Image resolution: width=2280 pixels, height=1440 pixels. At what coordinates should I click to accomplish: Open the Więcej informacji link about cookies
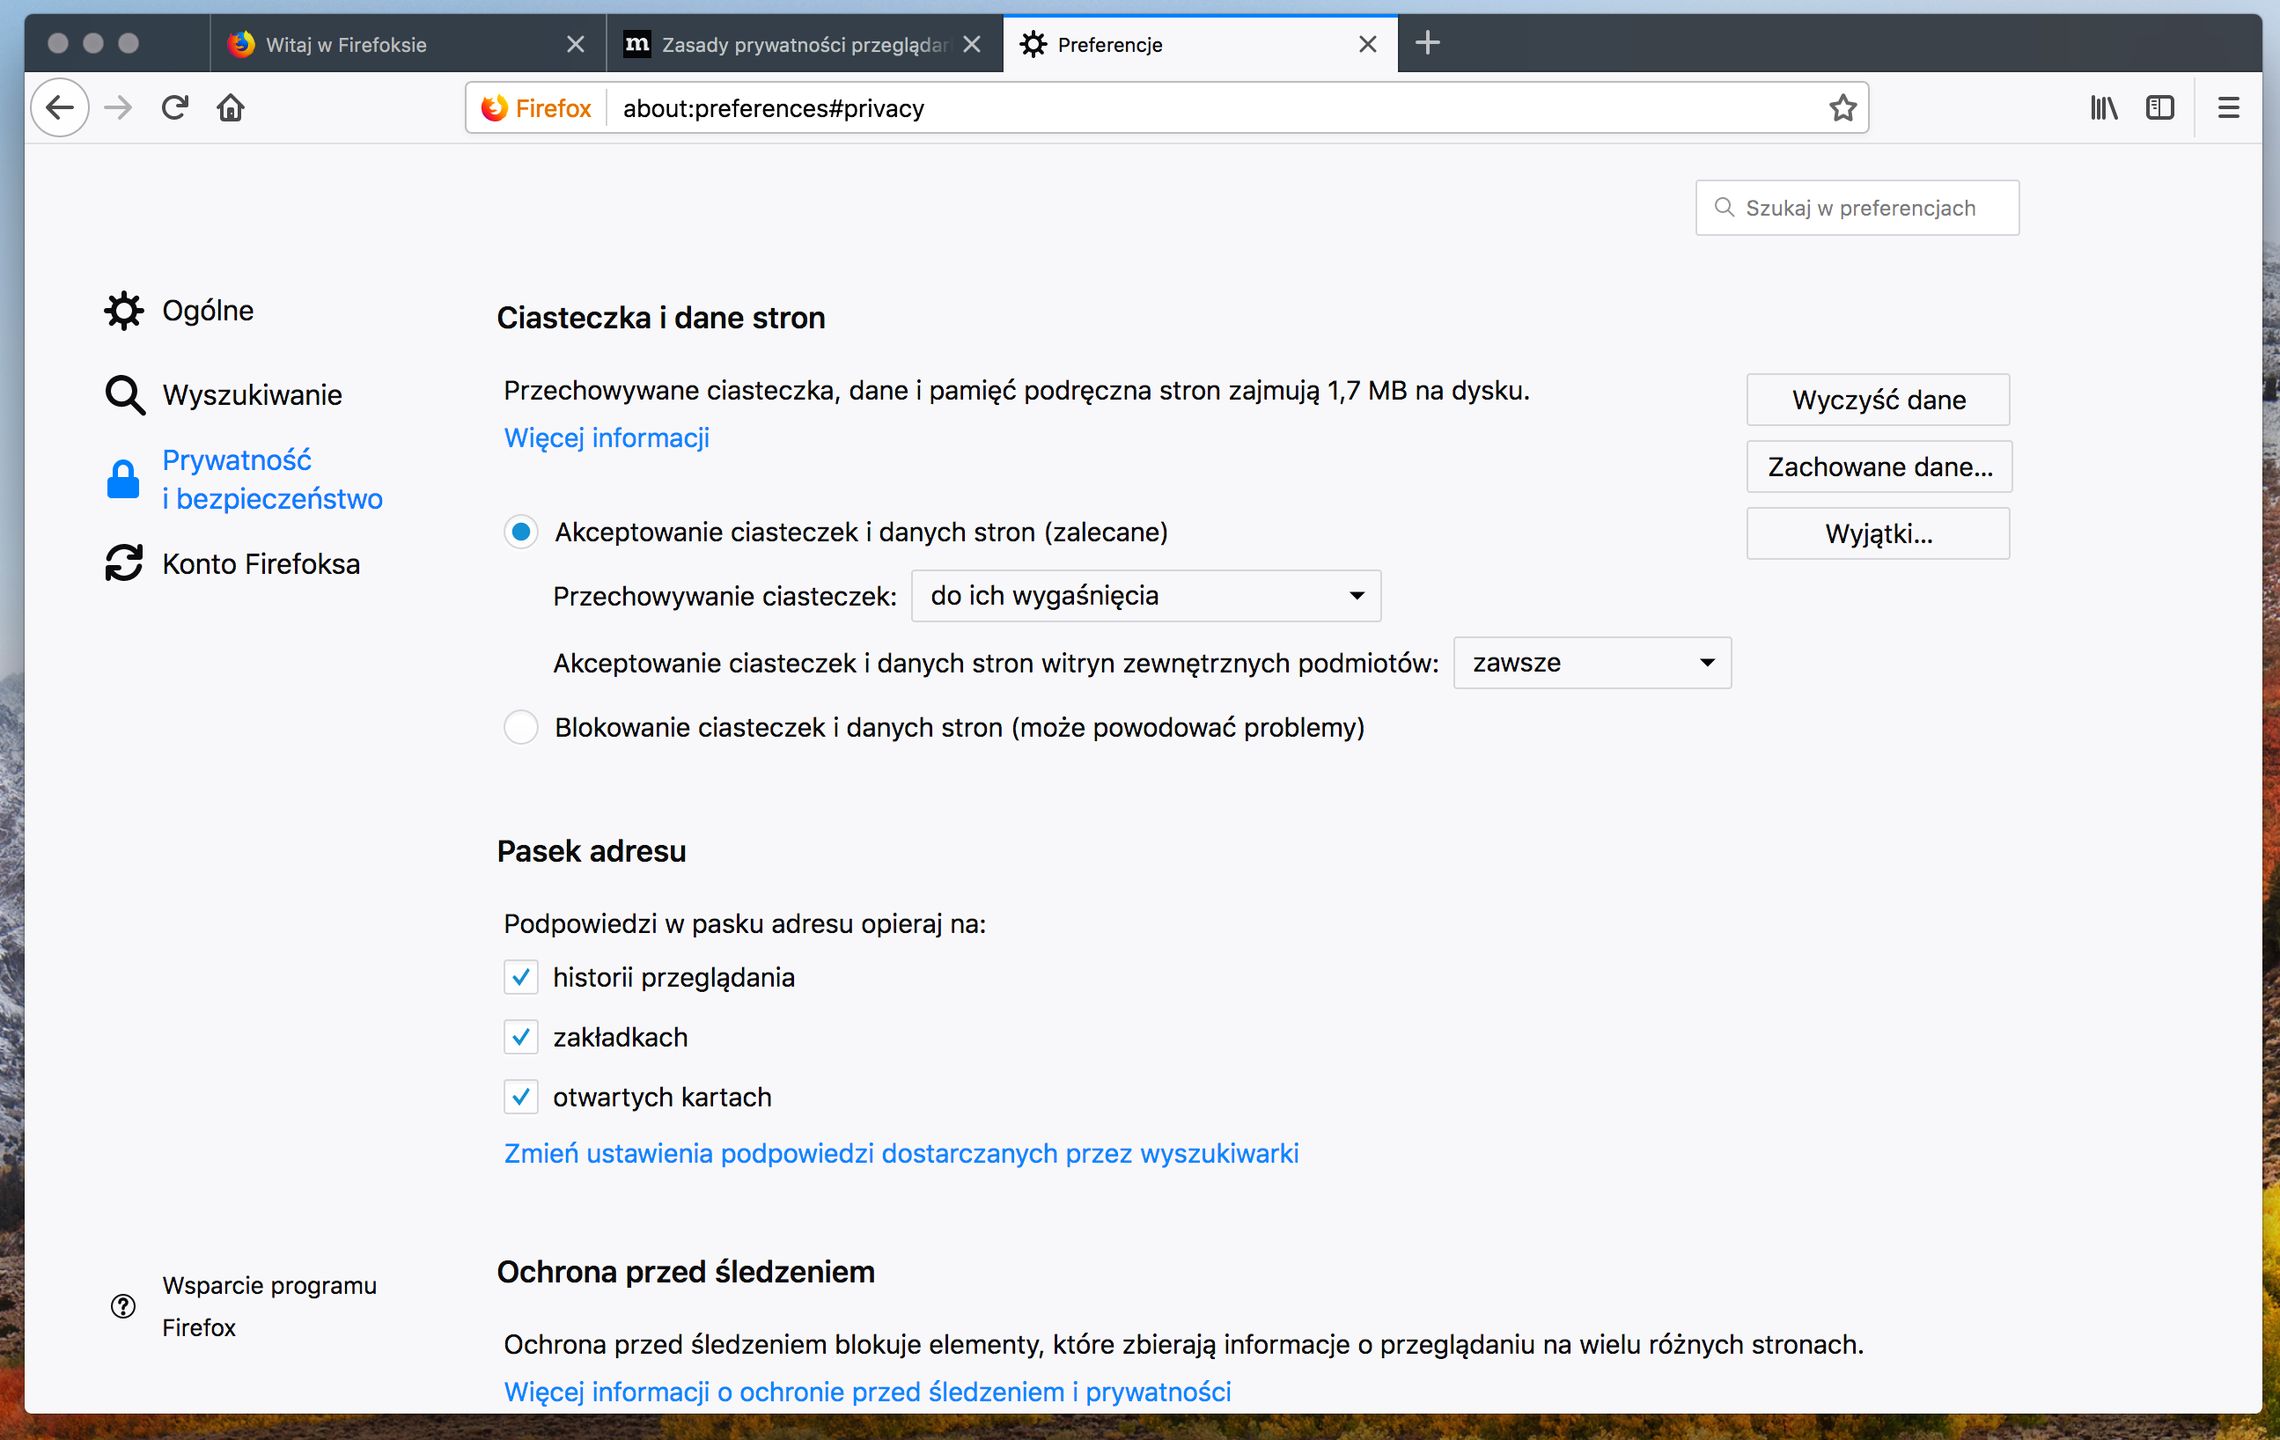(x=607, y=438)
